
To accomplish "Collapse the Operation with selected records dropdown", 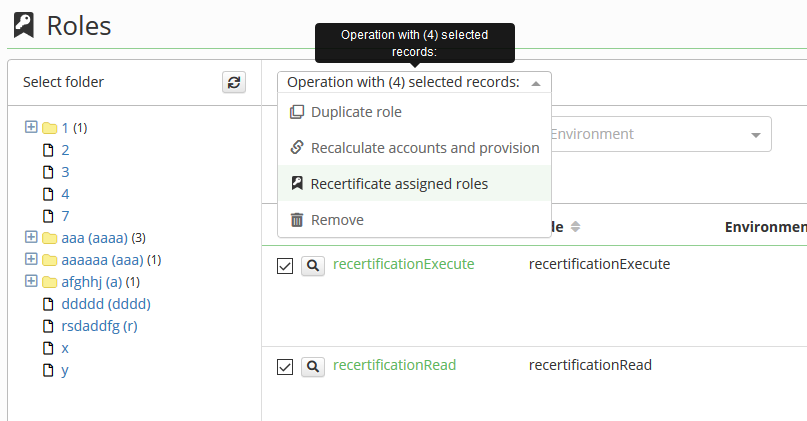I will pyautogui.click(x=414, y=82).
